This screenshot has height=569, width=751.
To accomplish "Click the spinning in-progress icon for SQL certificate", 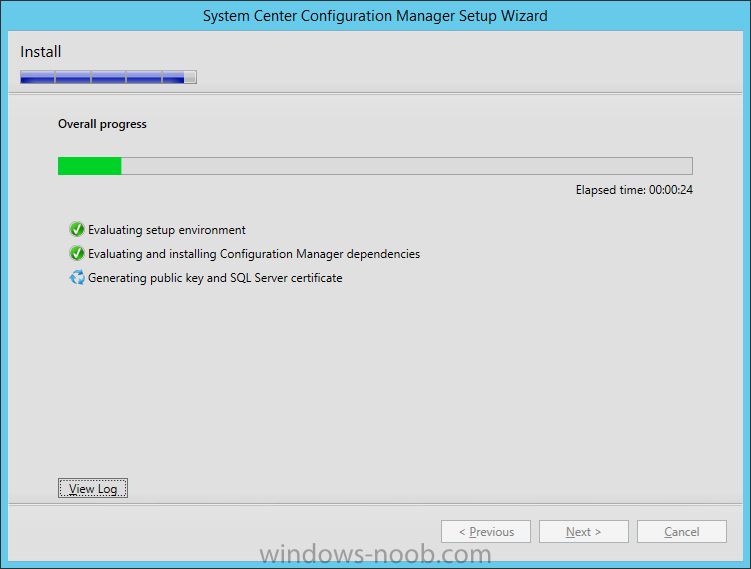I will click(x=77, y=277).
